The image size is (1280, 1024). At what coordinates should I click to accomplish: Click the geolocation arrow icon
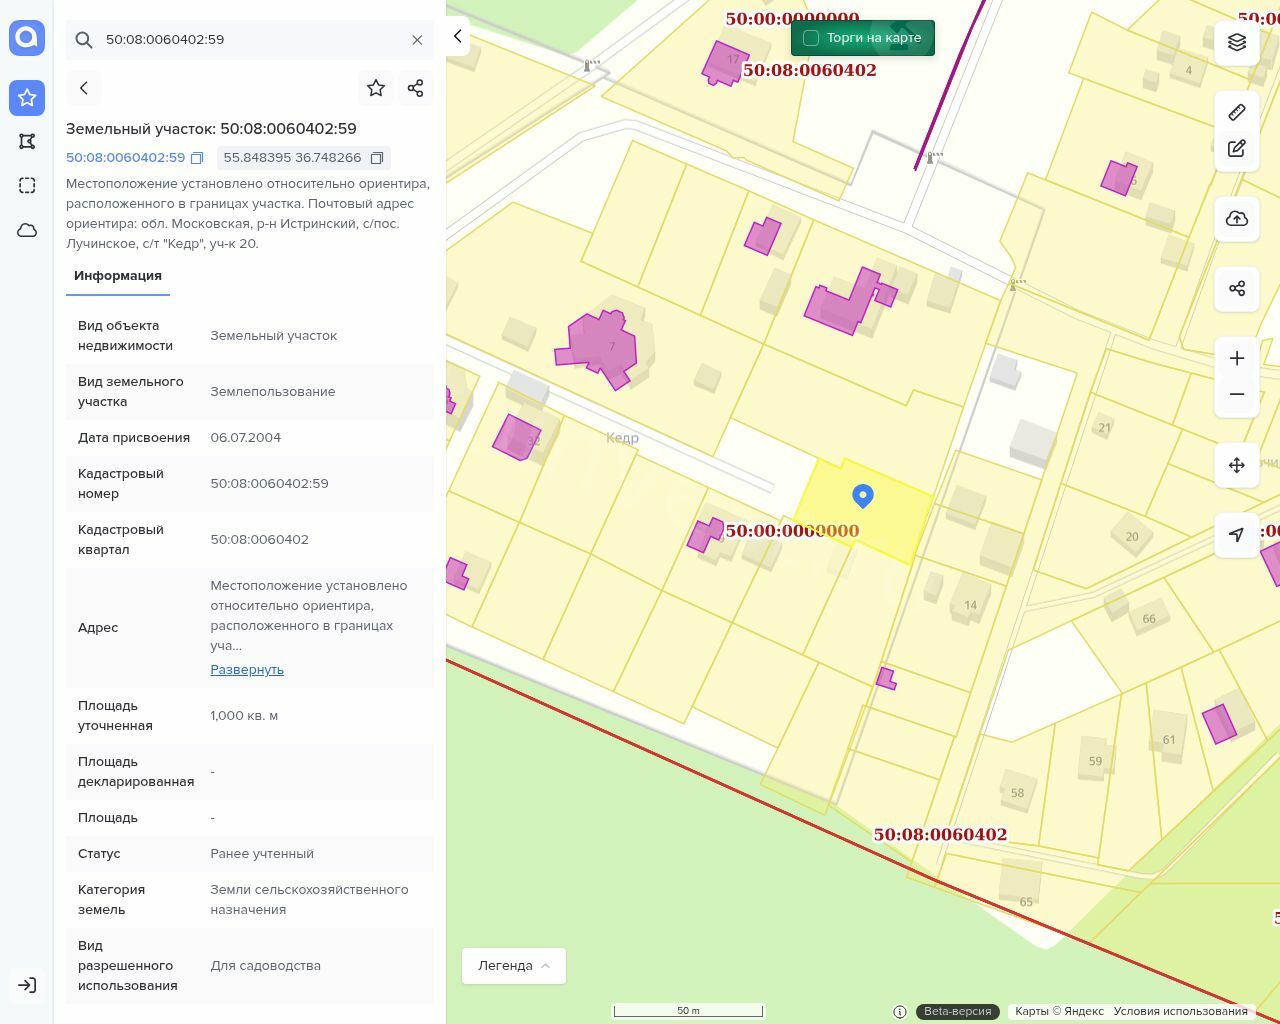click(1237, 535)
